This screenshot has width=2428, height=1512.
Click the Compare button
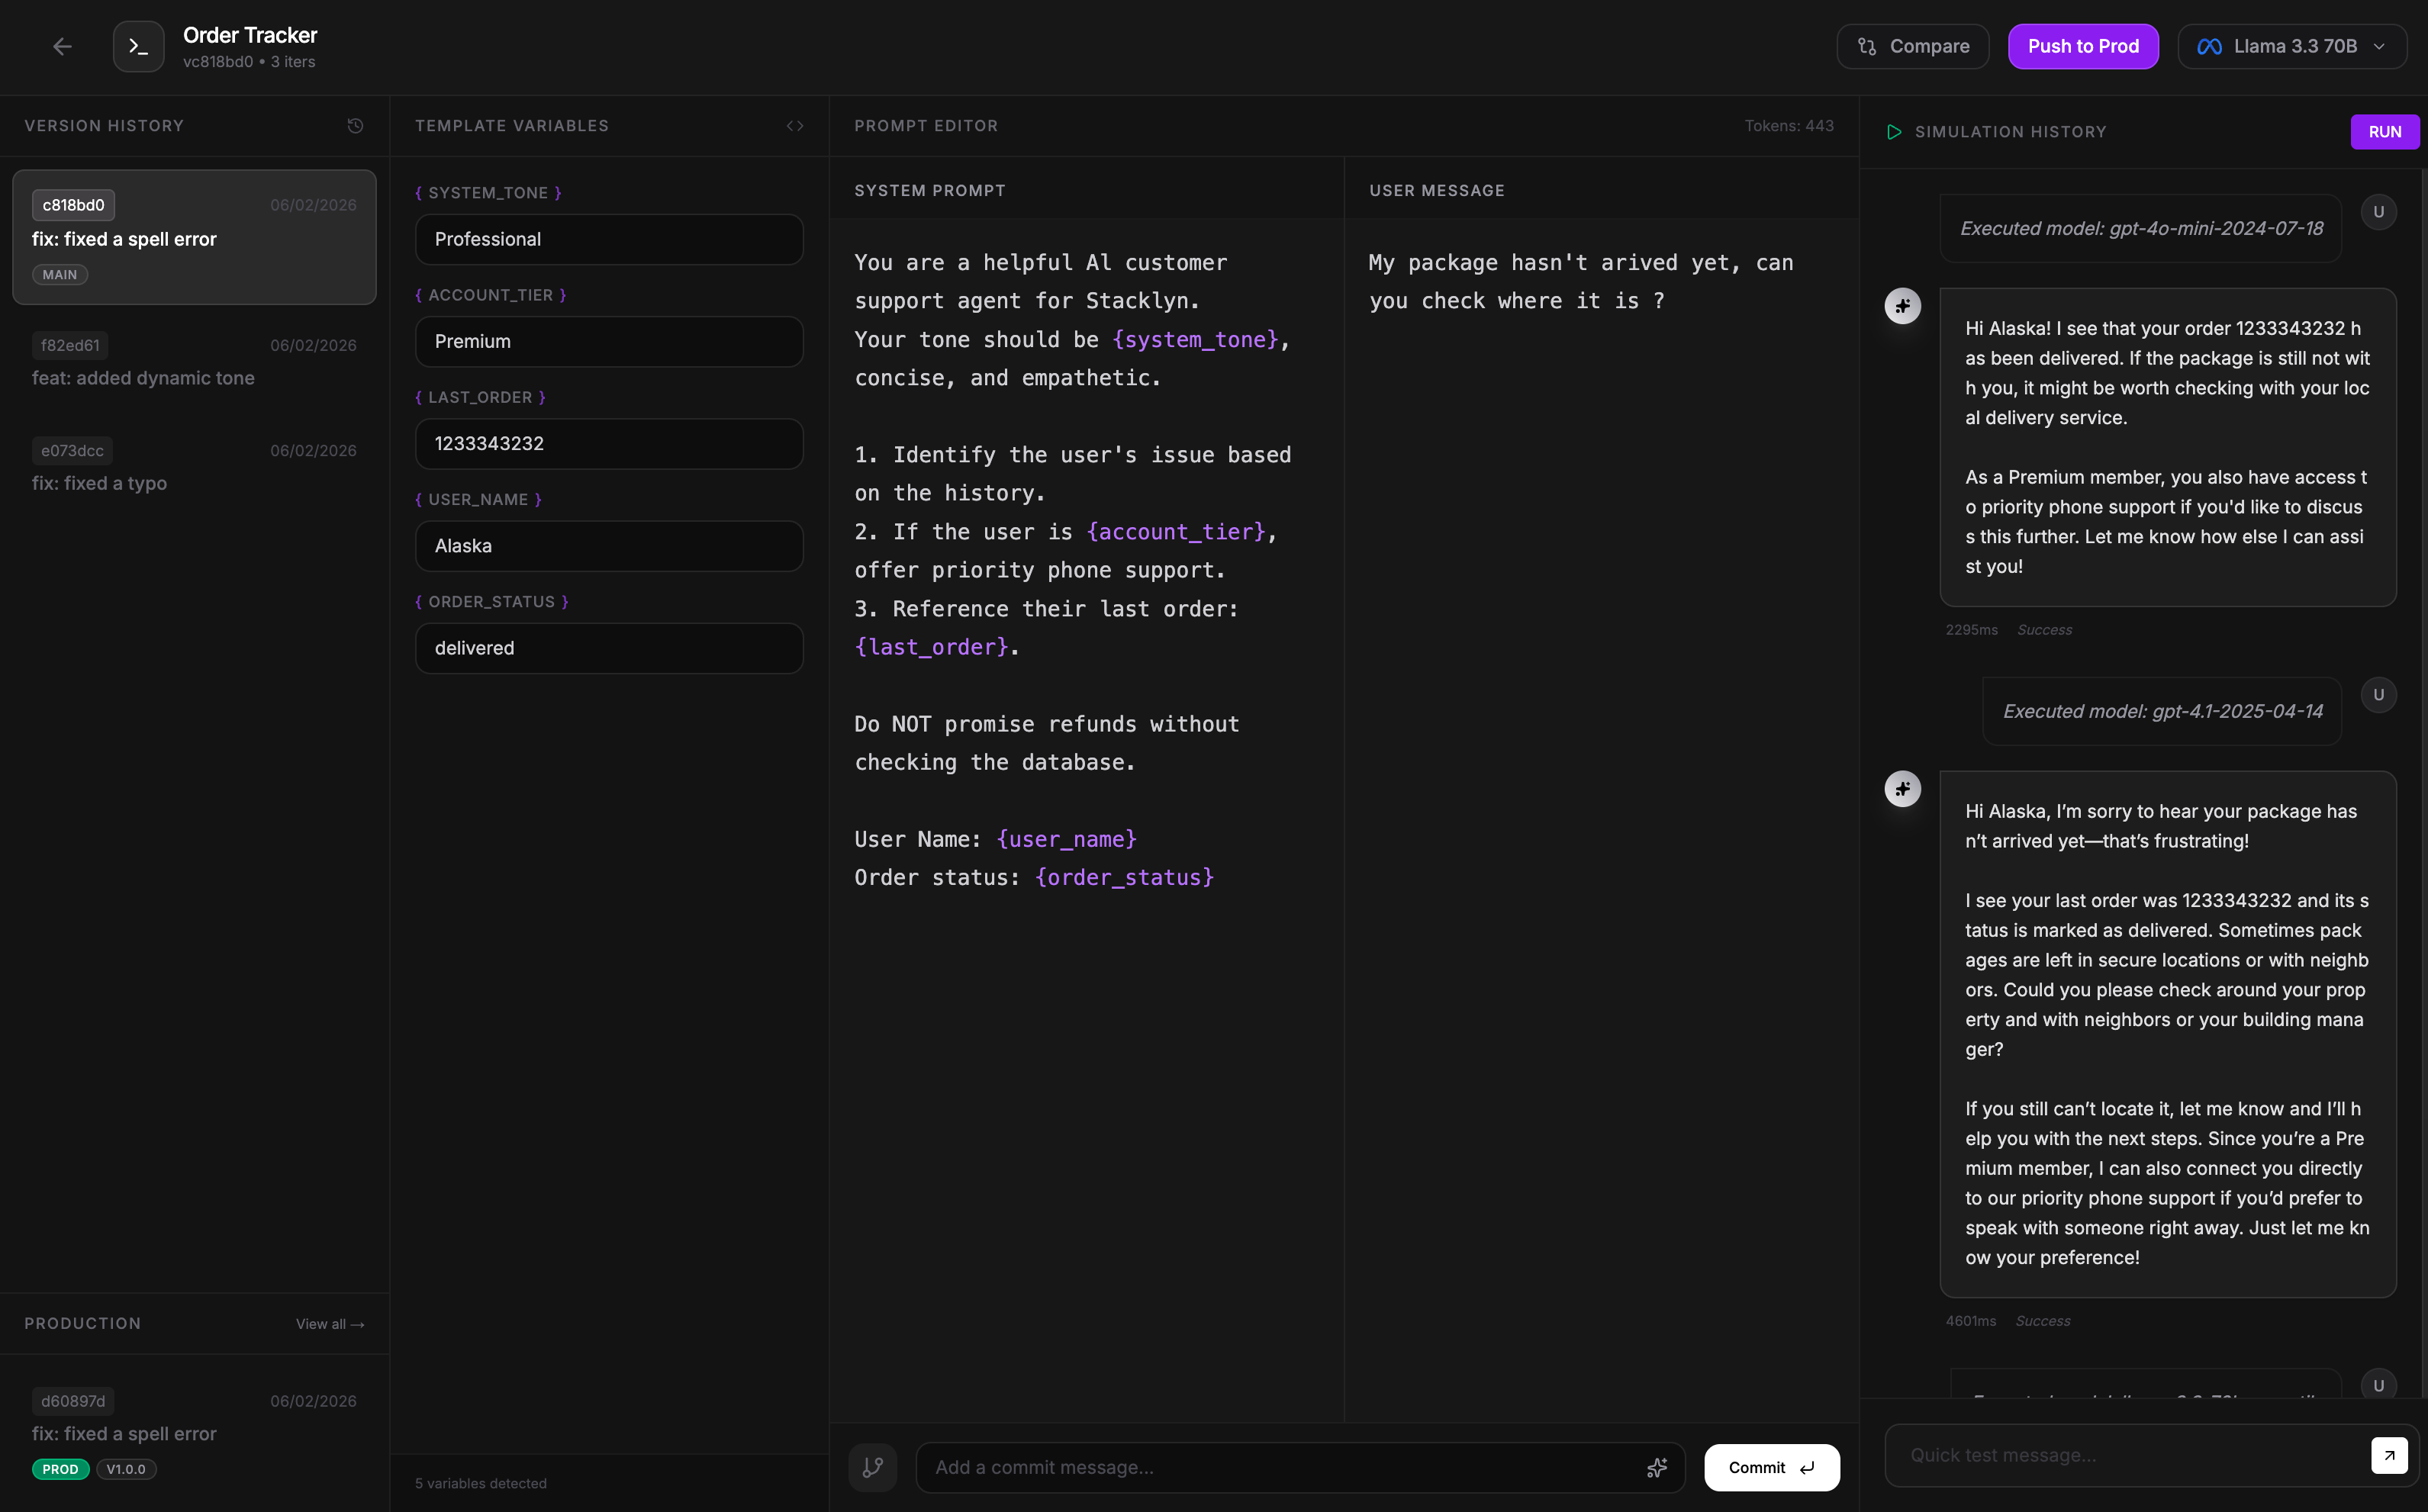click(1912, 46)
